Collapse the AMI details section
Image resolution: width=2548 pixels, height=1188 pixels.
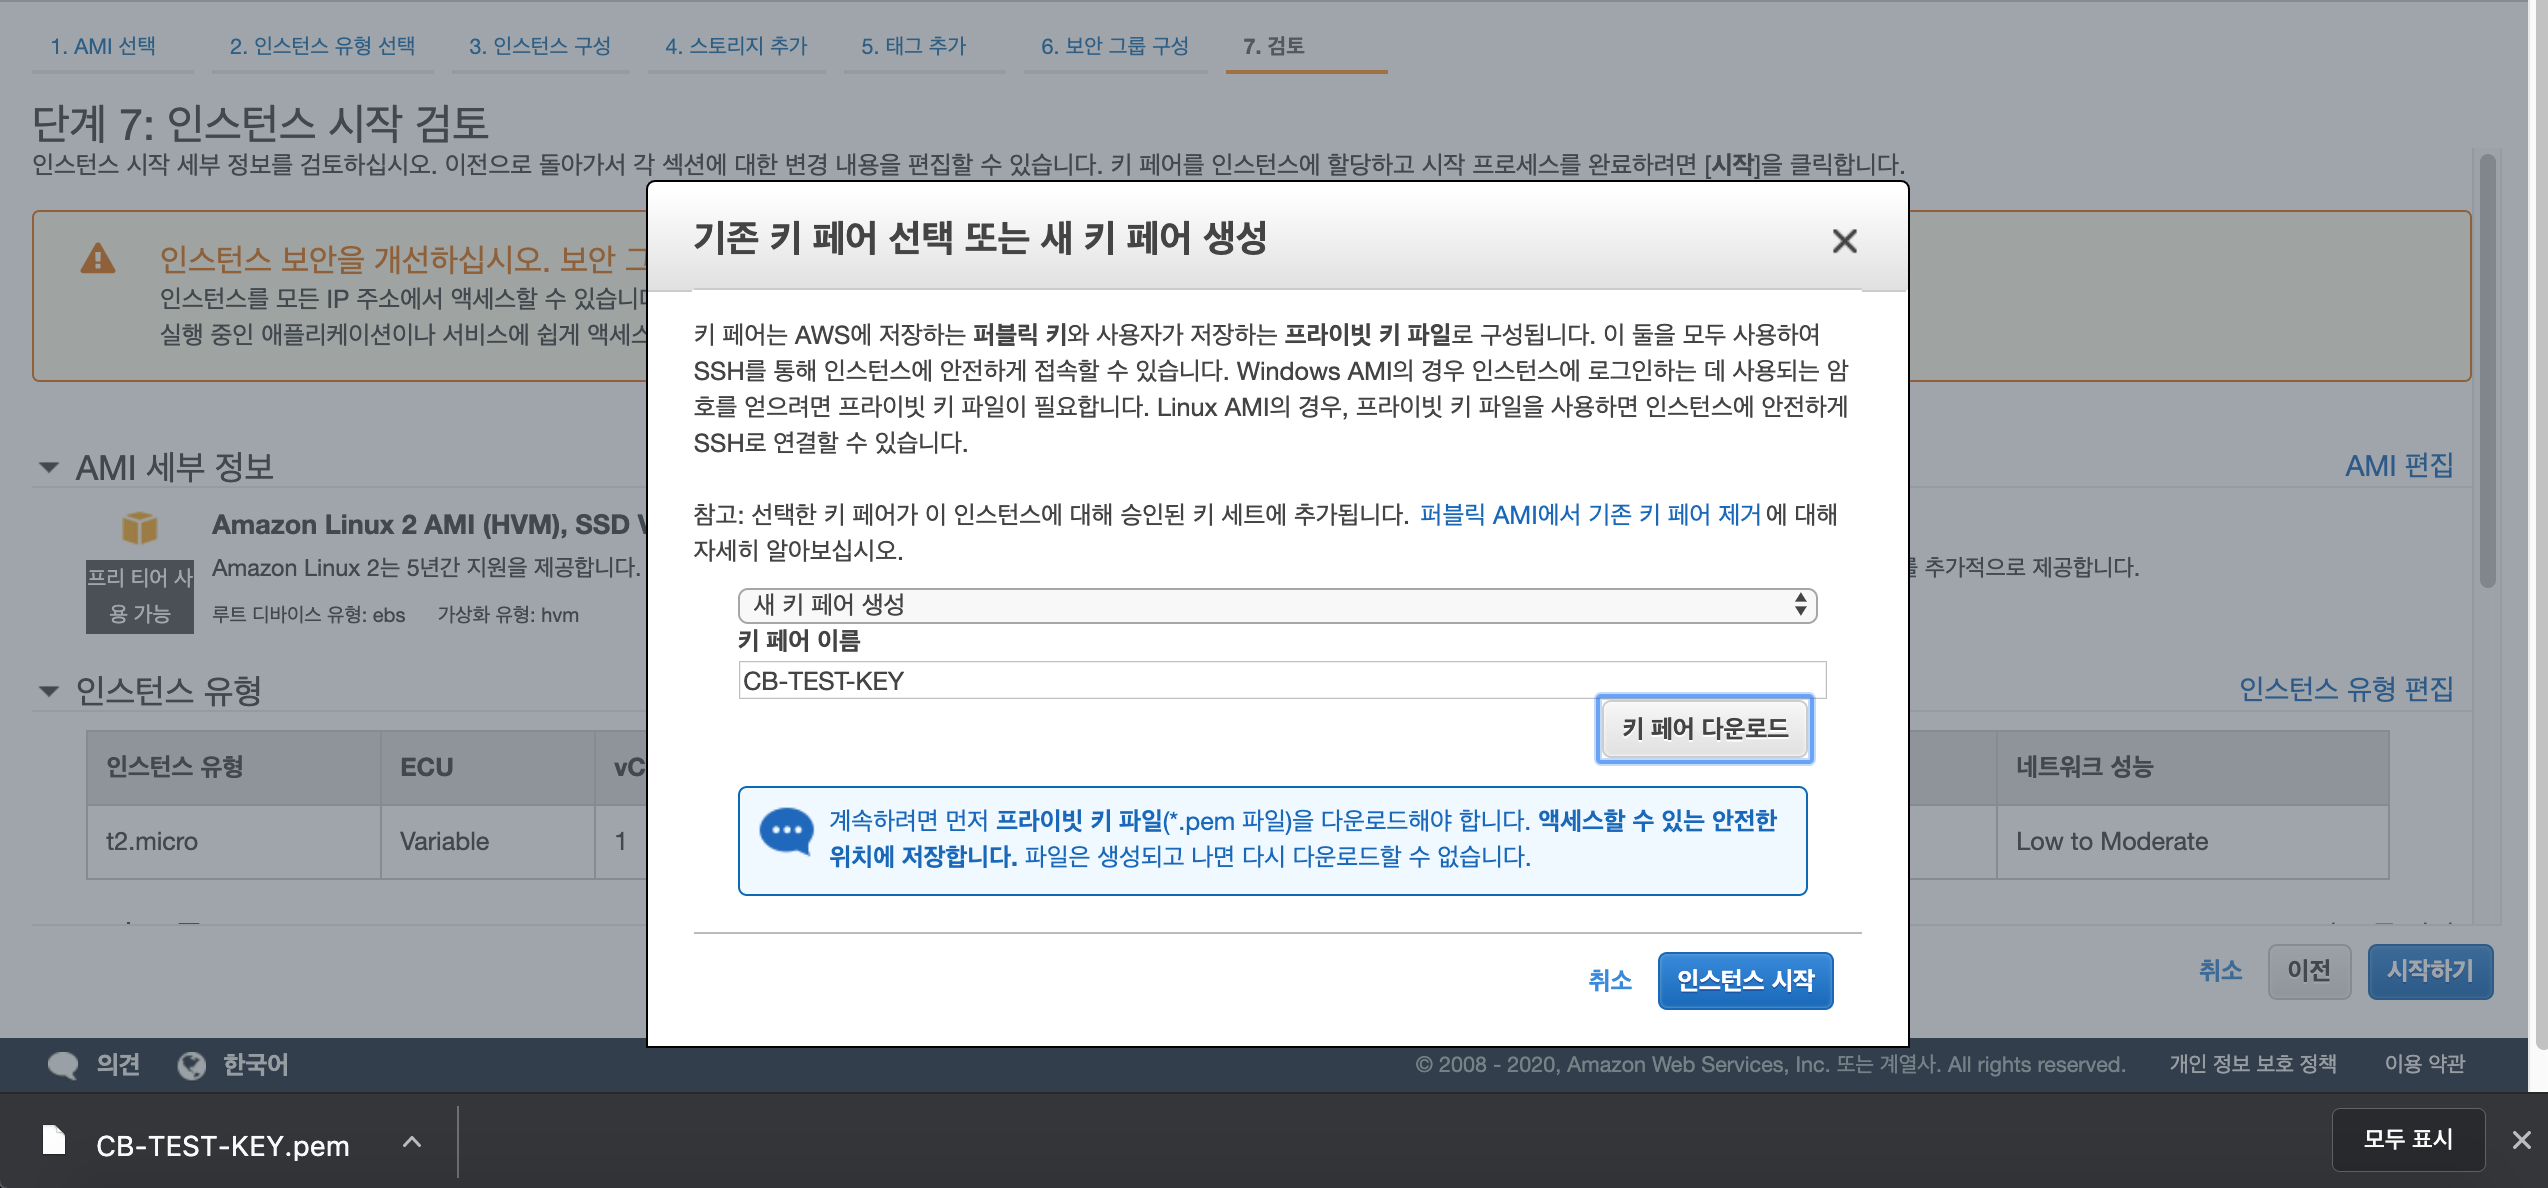click(48, 467)
